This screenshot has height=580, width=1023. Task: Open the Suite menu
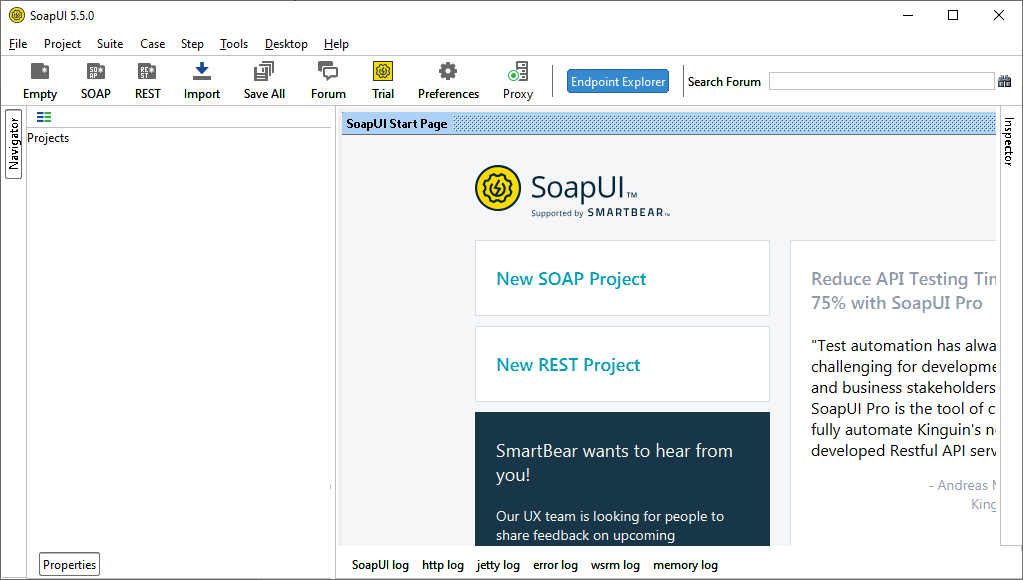(x=110, y=44)
